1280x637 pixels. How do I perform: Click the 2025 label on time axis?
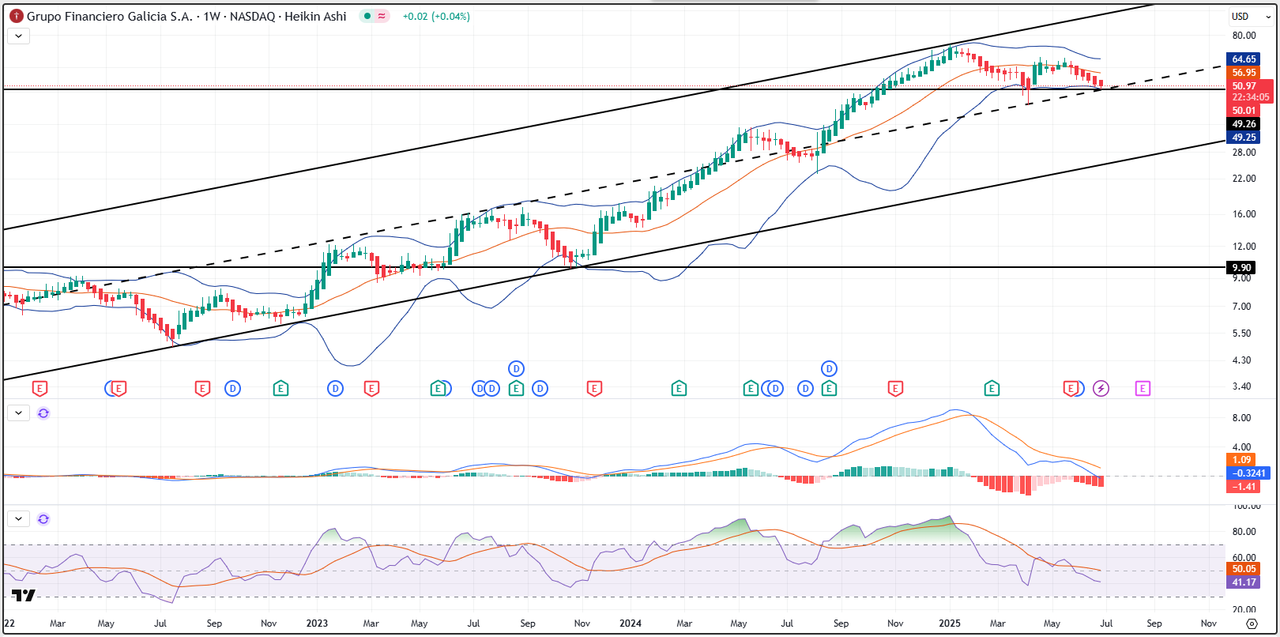[950, 622]
